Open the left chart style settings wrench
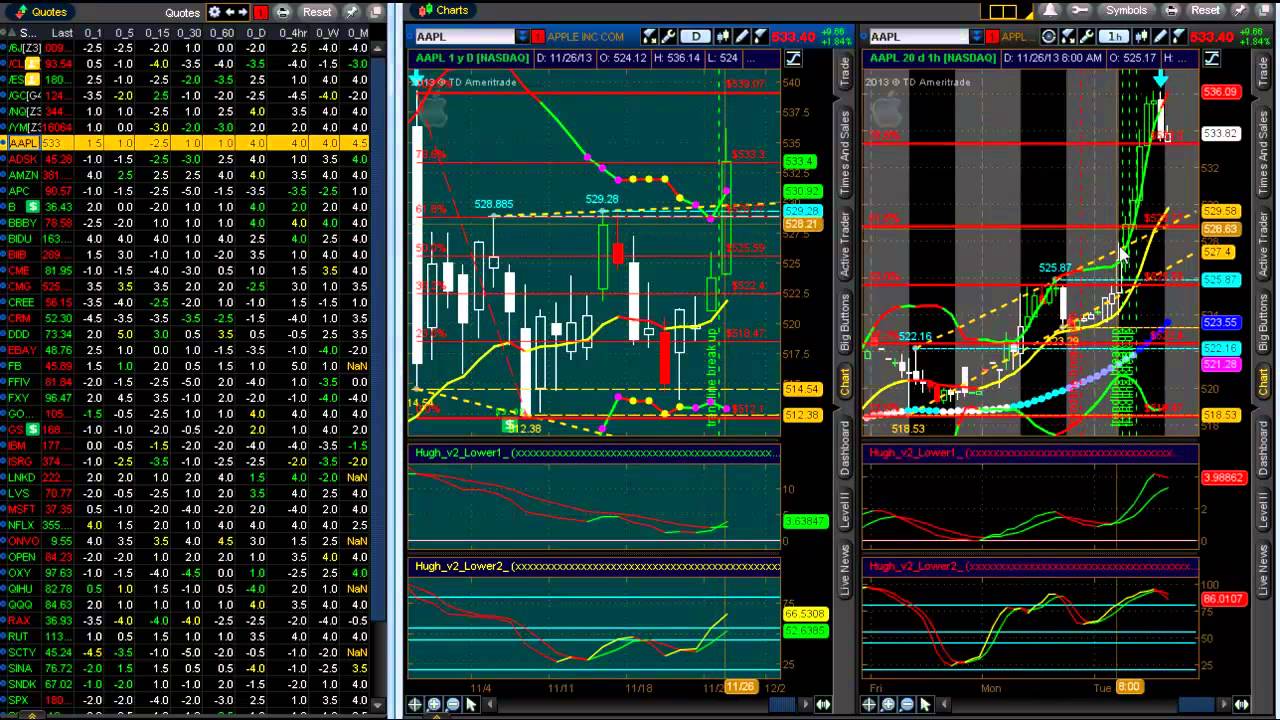Screen dimensions: 1280x720 click(x=667, y=37)
